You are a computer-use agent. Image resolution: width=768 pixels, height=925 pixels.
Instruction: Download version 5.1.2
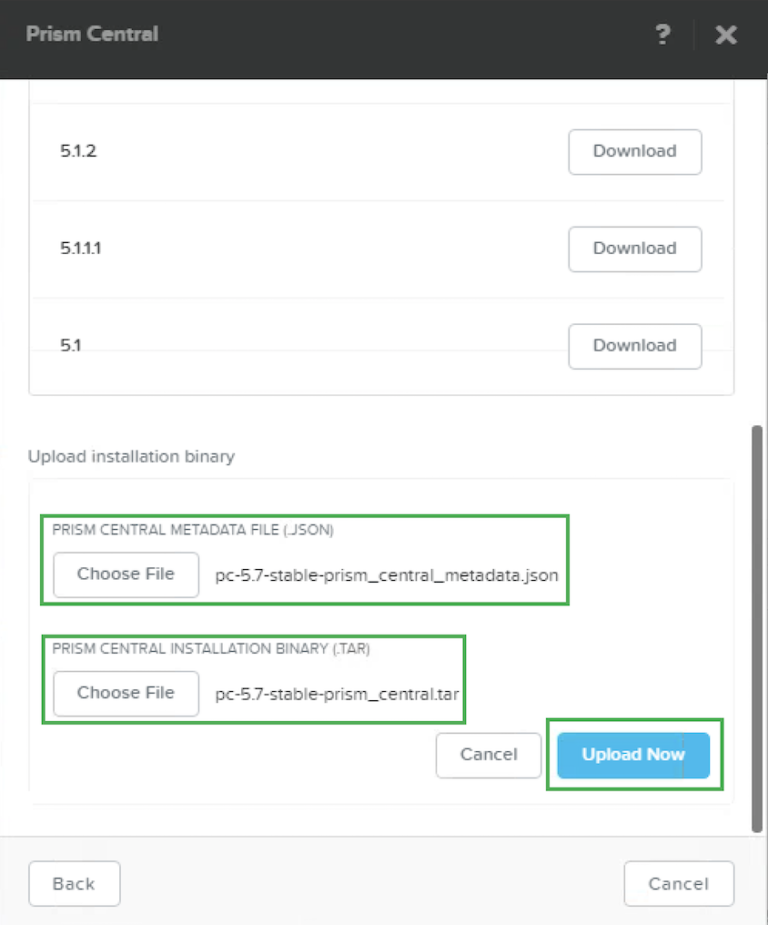point(634,151)
